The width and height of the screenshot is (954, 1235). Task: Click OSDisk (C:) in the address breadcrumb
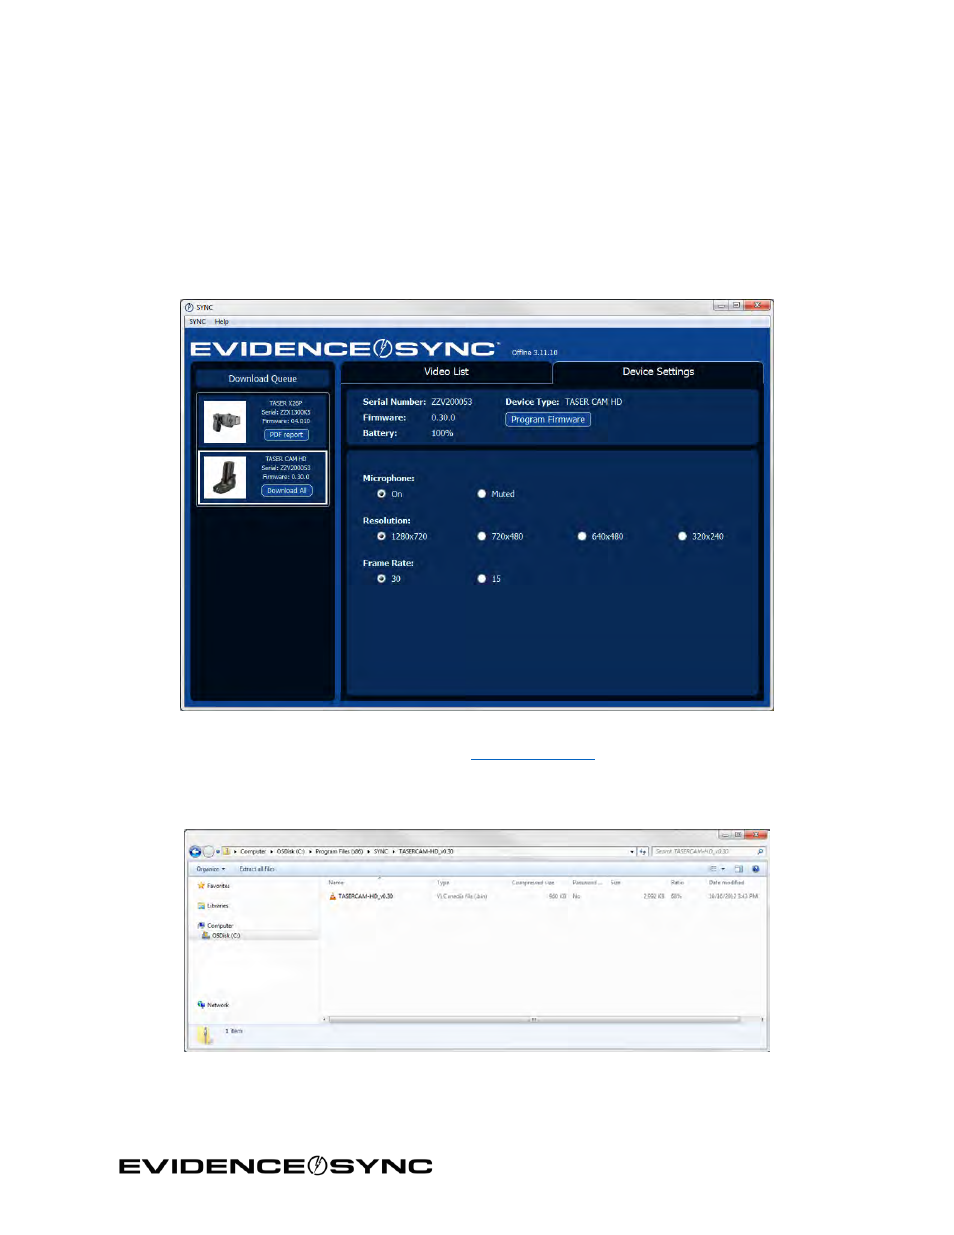(290, 852)
